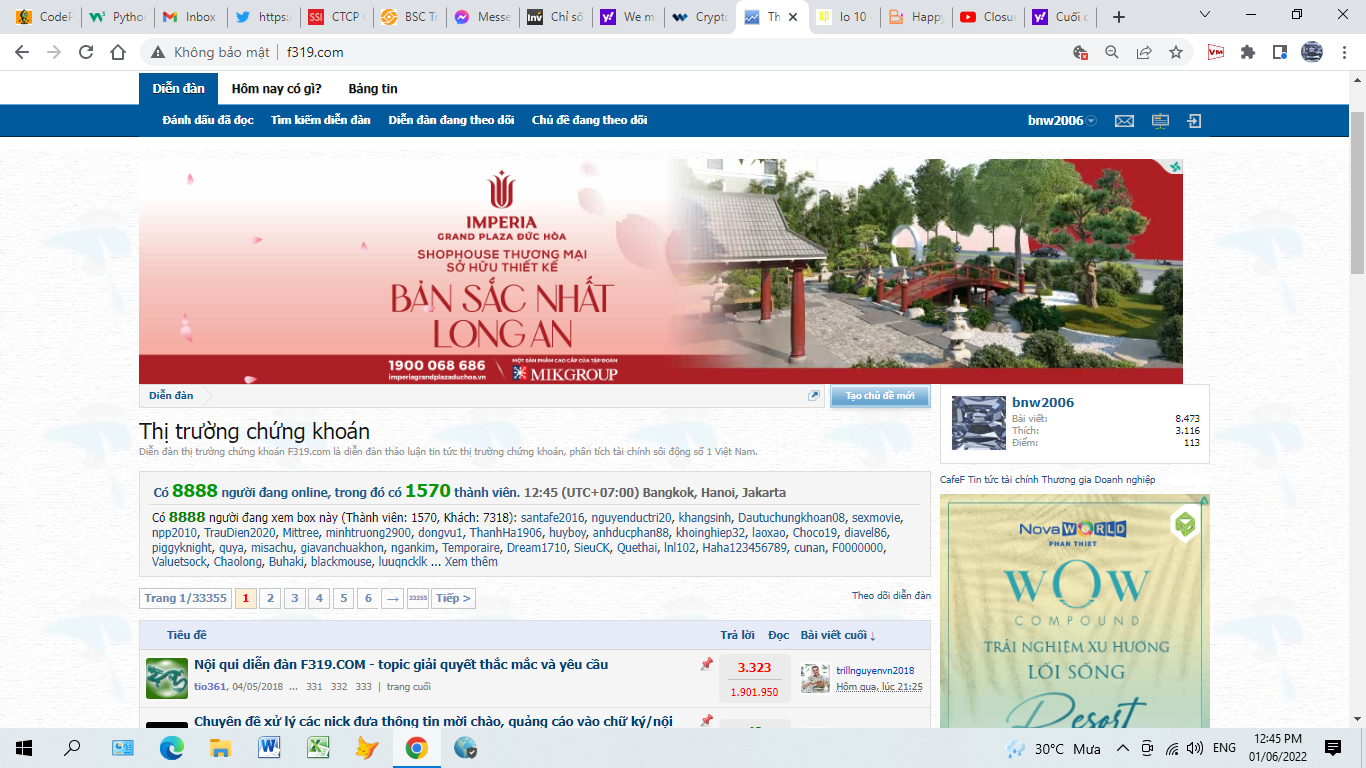Click the Xem thêm link in online users

pyautogui.click(x=471, y=562)
